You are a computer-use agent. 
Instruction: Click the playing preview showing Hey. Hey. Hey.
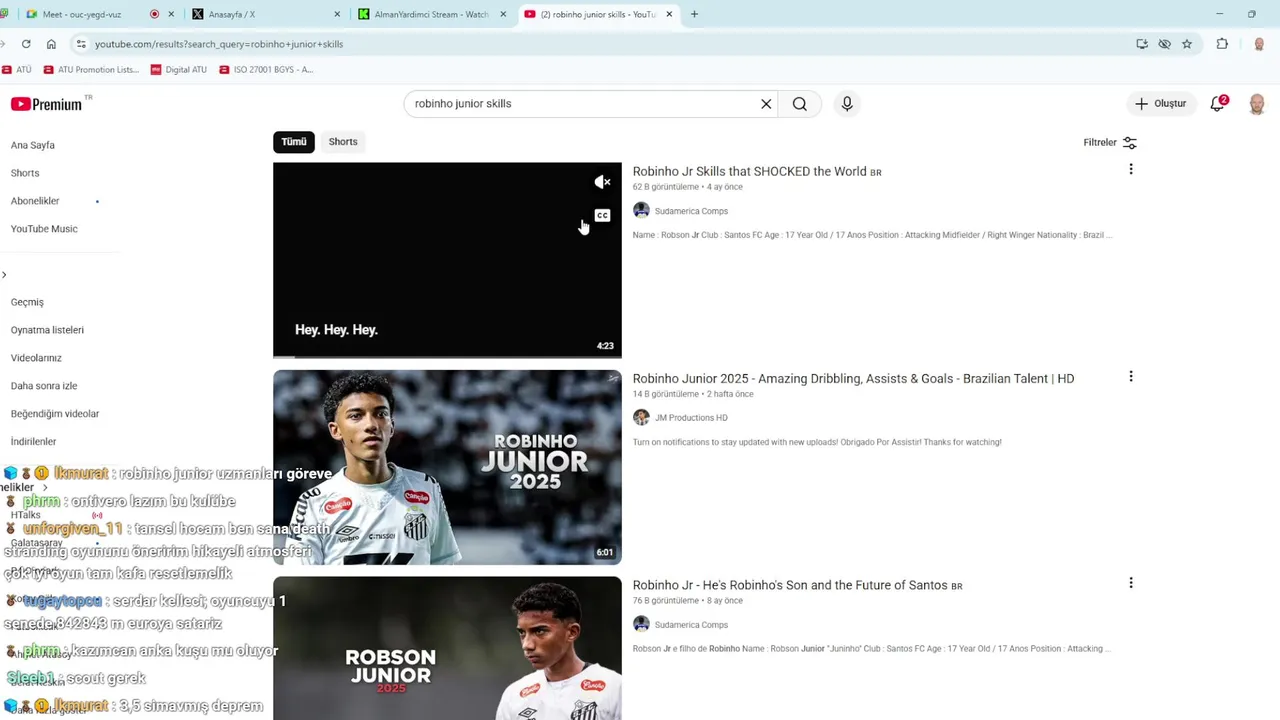coord(447,260)
